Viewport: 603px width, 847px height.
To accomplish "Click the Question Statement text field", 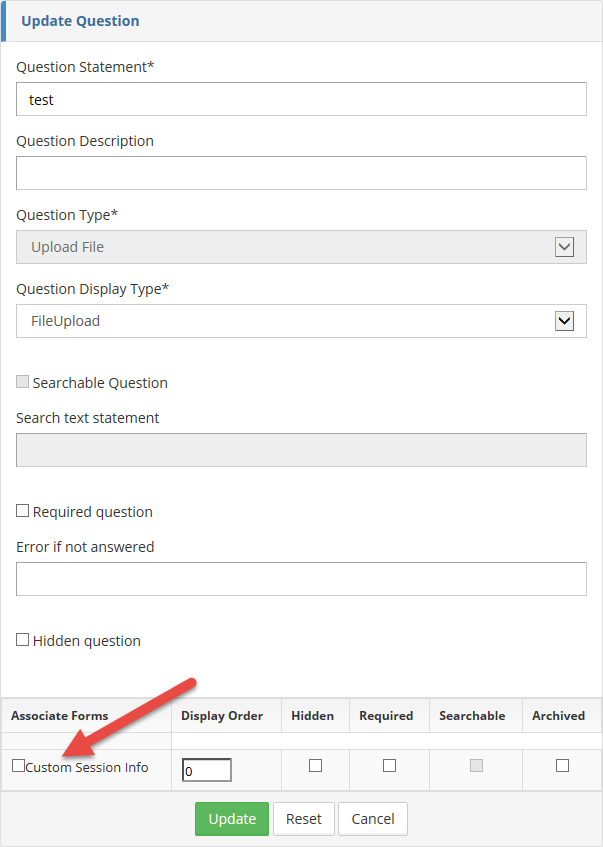I will pos(300,100).
